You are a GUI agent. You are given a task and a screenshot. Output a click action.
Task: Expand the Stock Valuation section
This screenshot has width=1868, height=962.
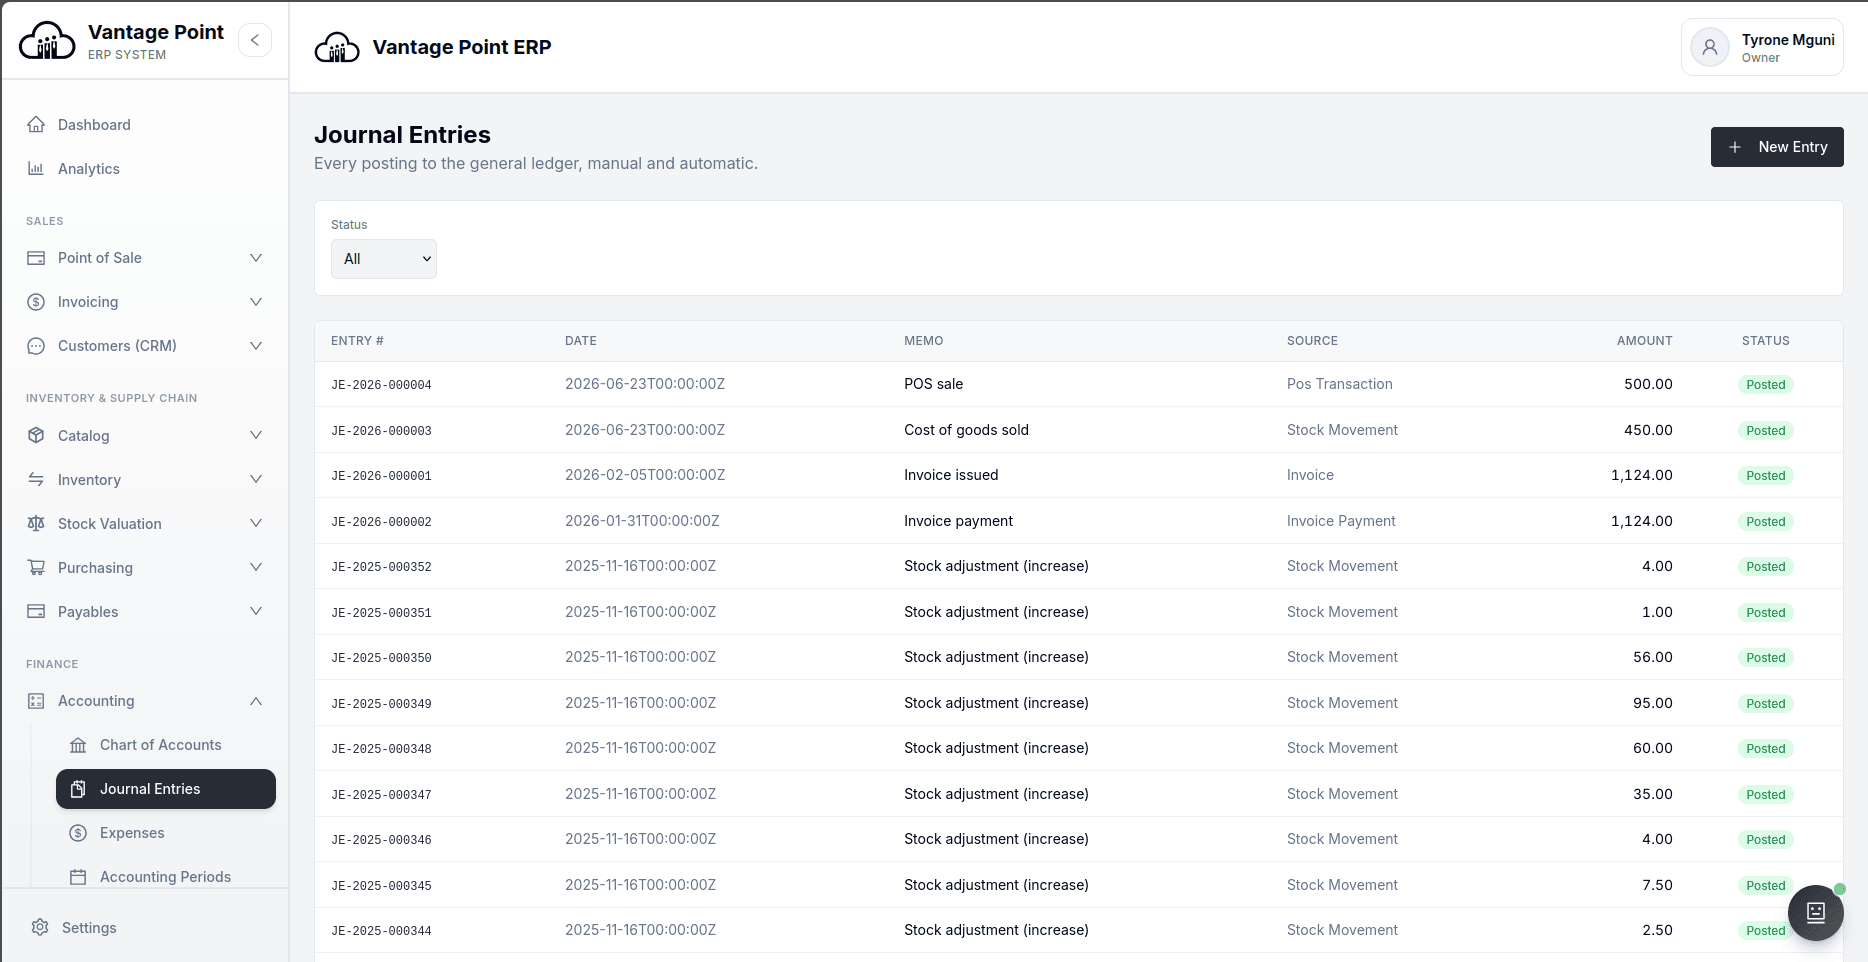tap(146, 524)
